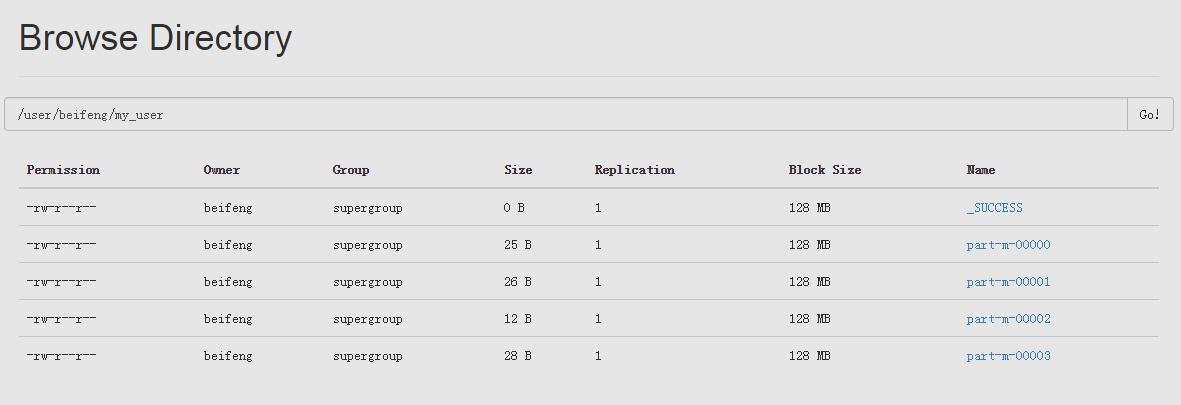Click the 26 B size cell

517,282
